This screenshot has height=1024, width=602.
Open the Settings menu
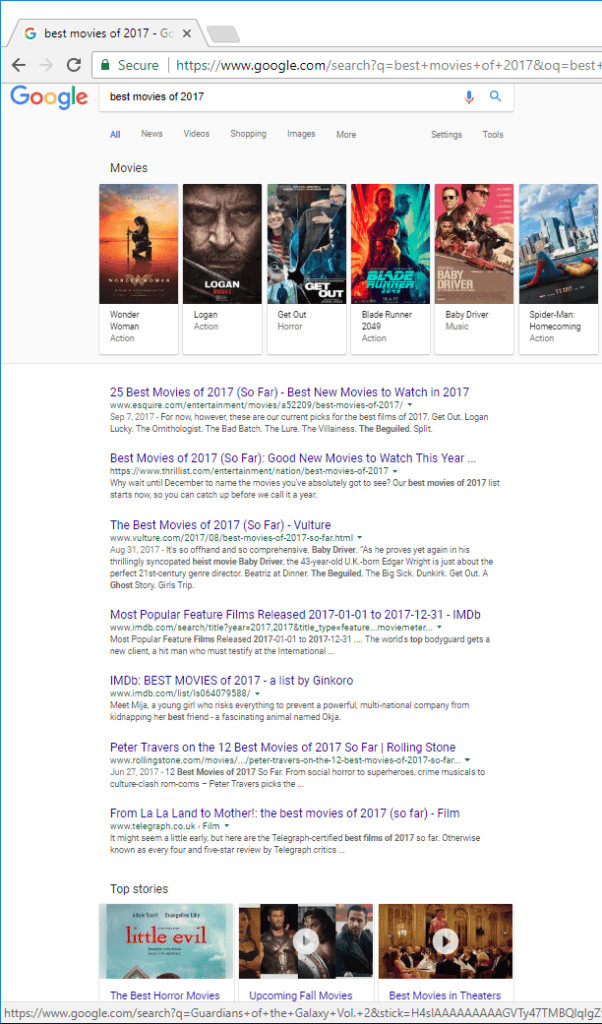click(x=447, y=135)
